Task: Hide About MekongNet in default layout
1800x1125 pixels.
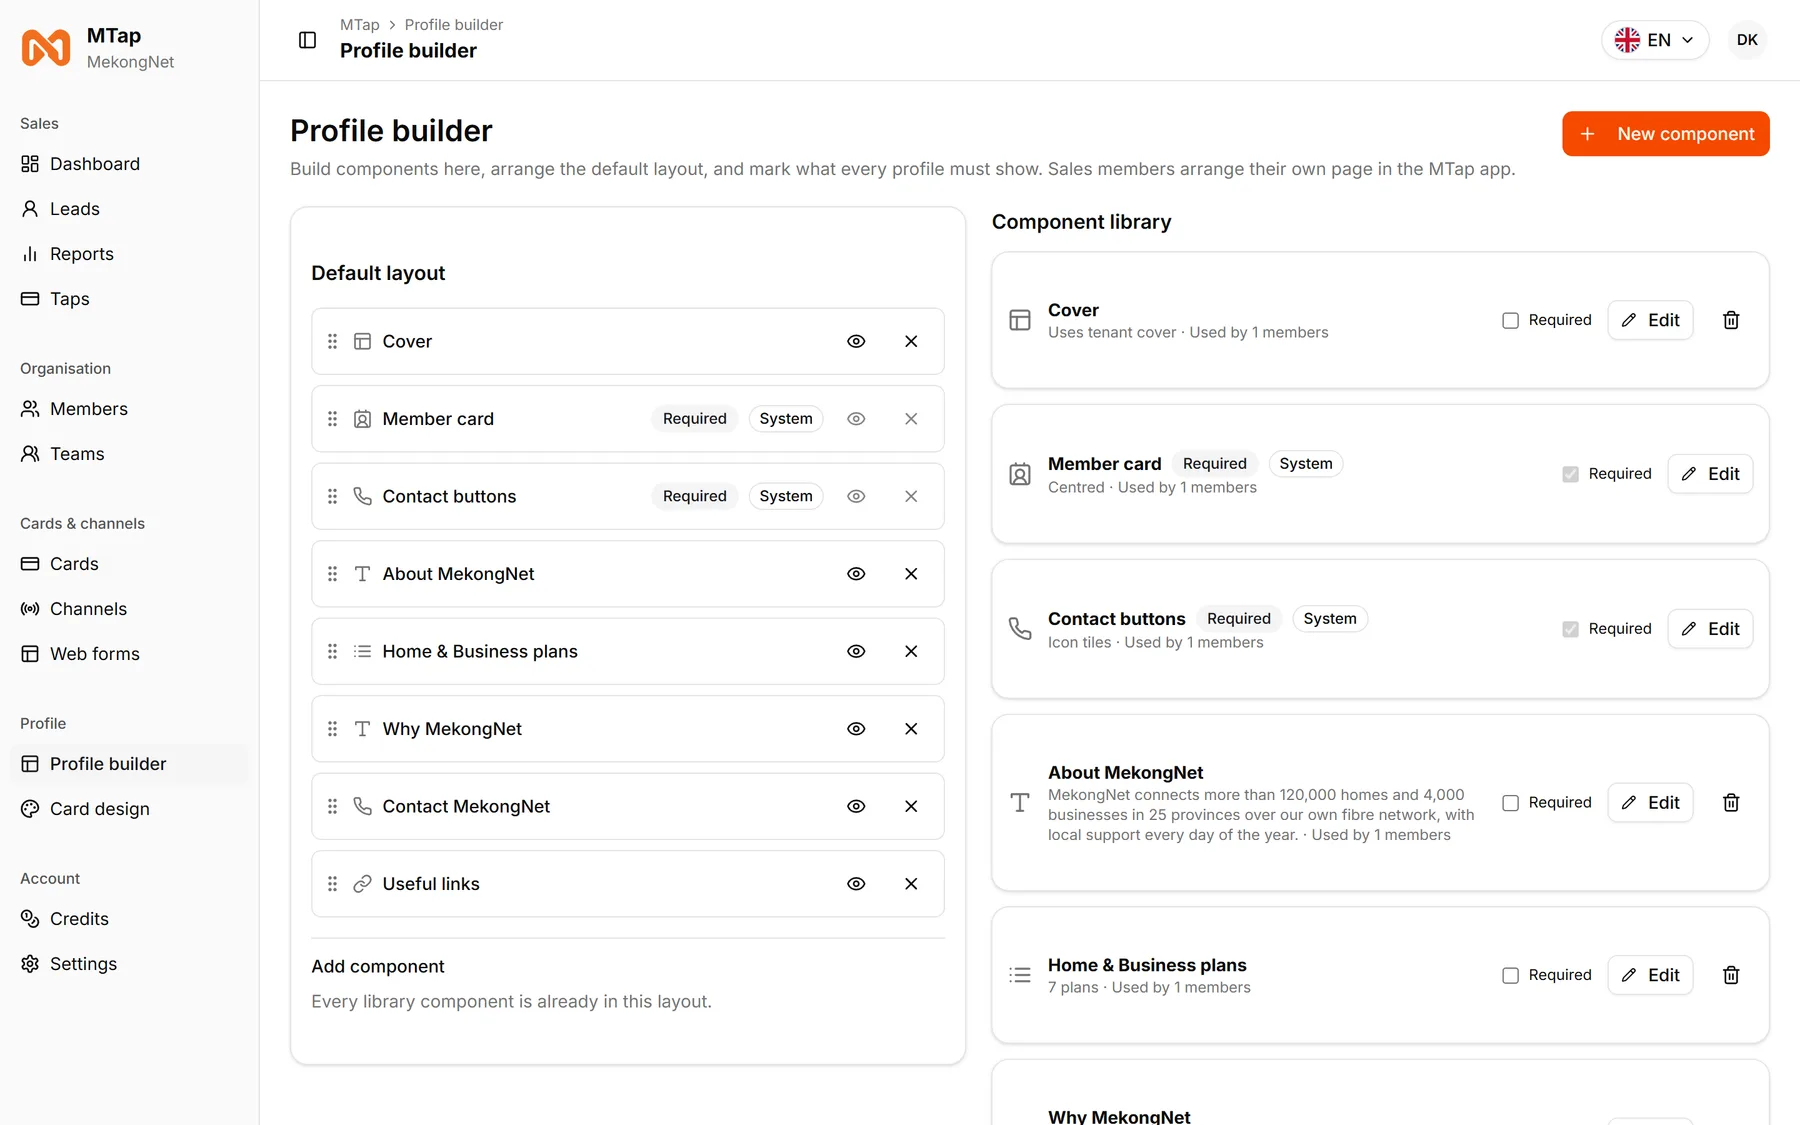Action: point(856,574)
